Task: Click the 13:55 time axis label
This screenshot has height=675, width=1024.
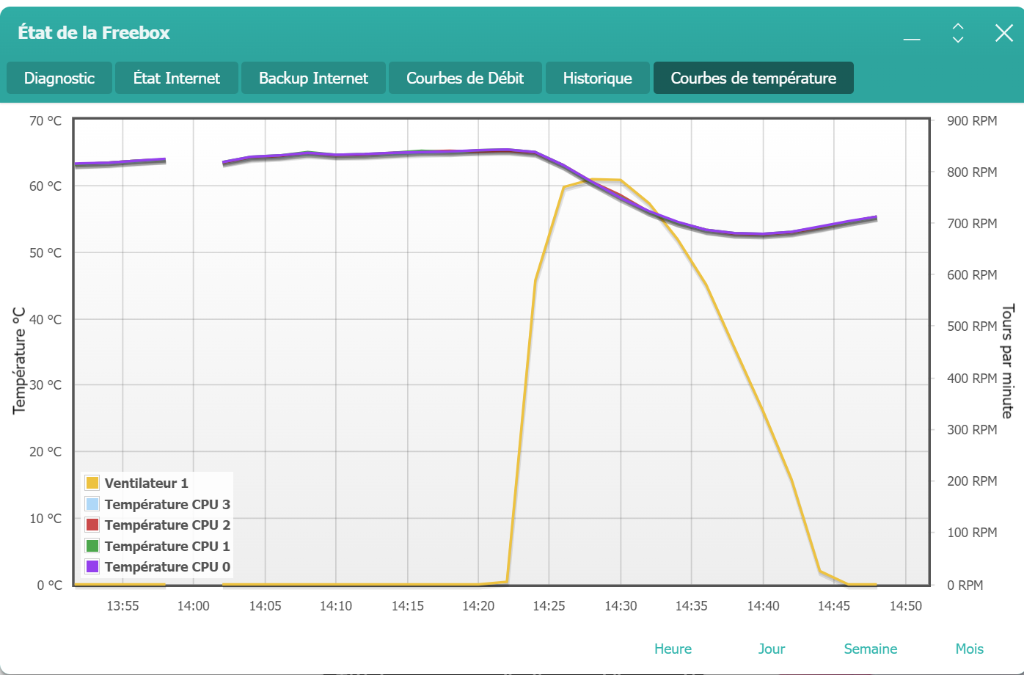Action: 123,606
